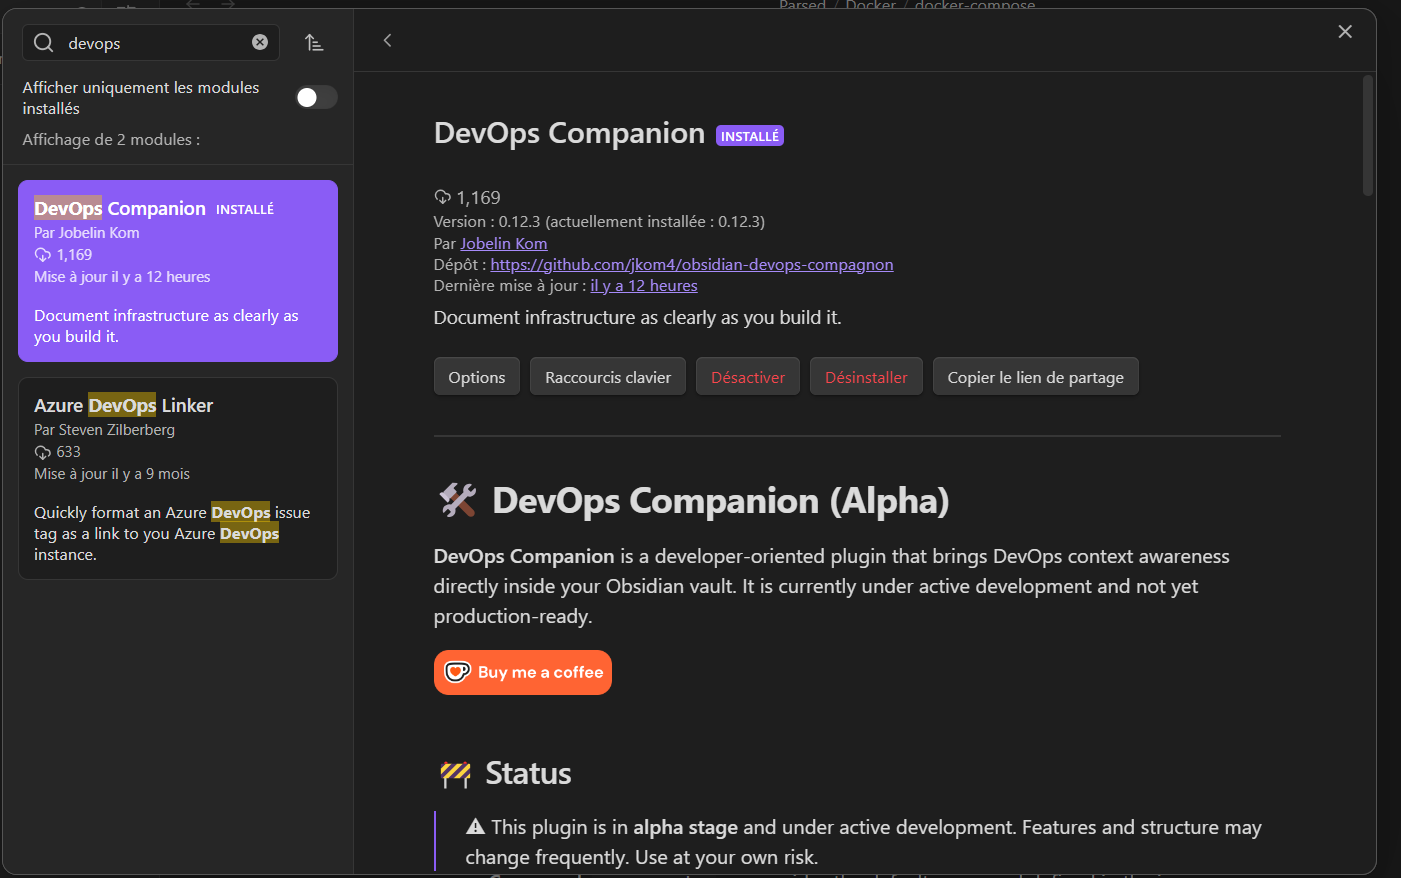Clear the devops search query
This screenshot has width=1401, height=878.
pos(260,42)
